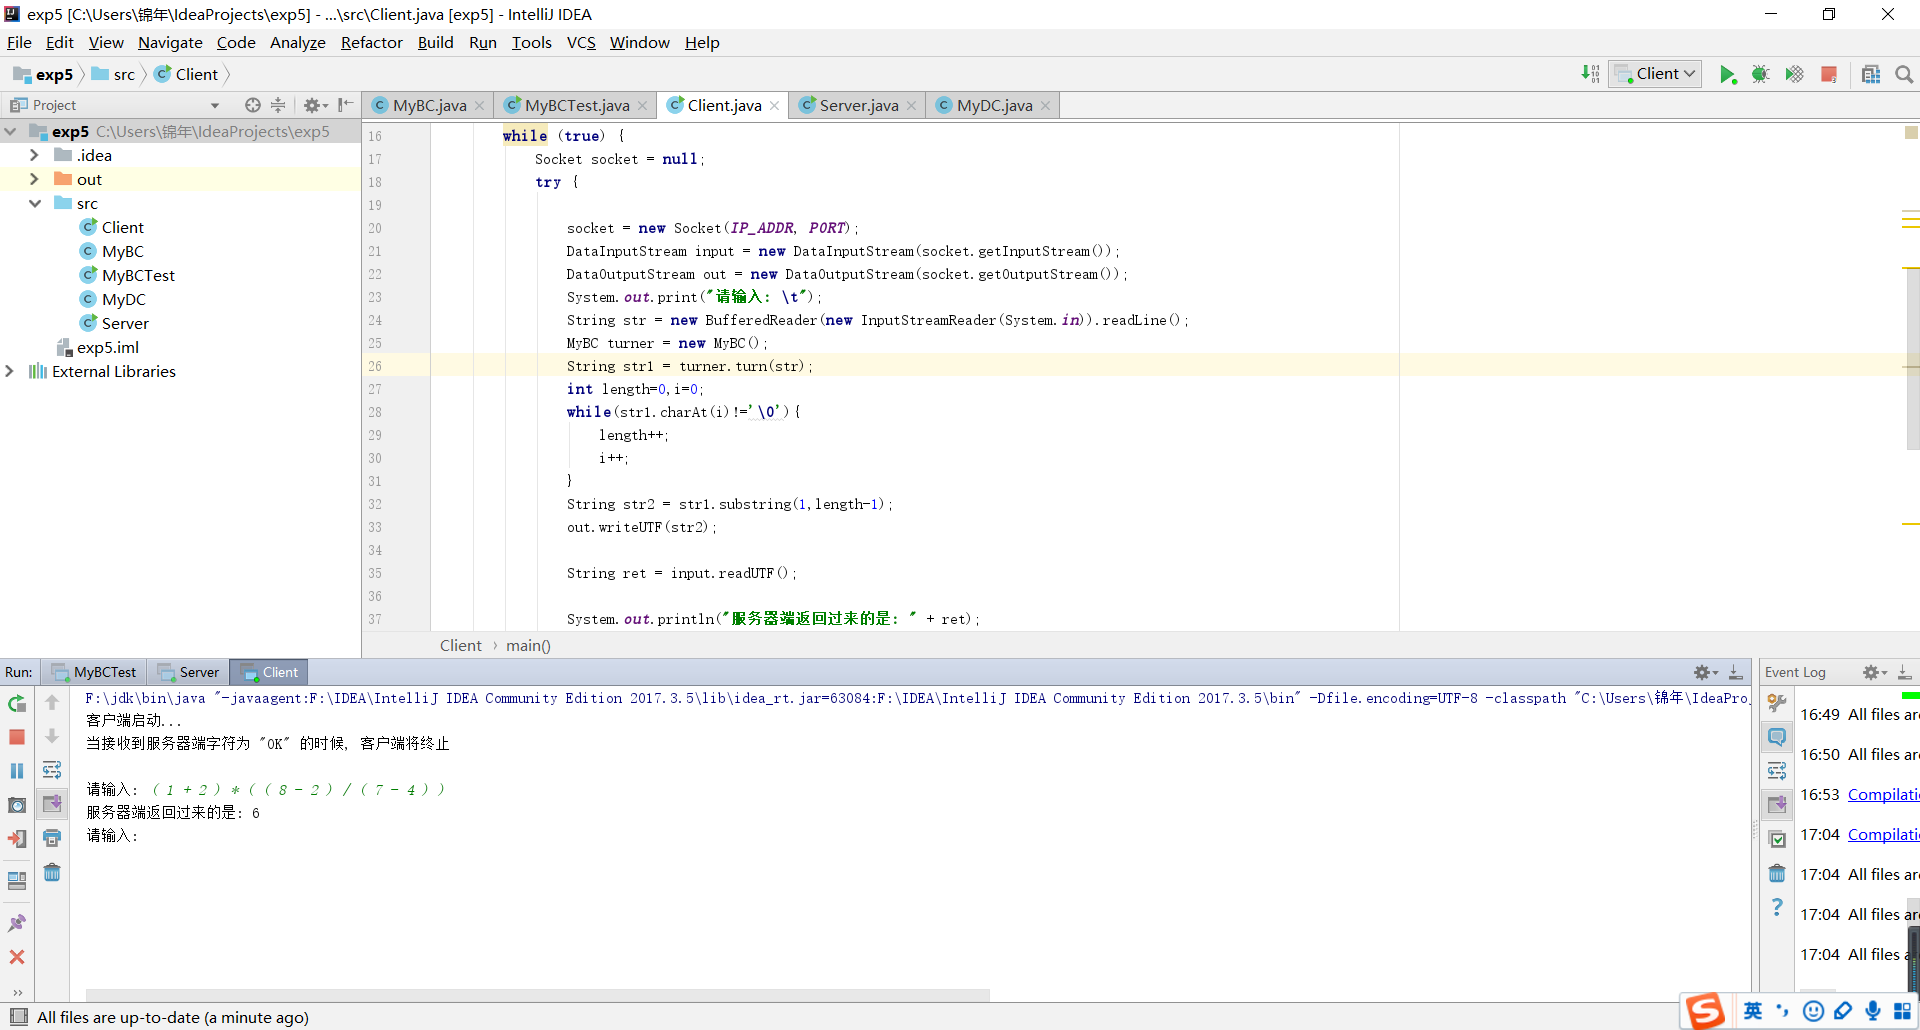1920x1030 pixels.
Task: Print the Run console output
Action: pyautogui.click(x=52, y=838)
